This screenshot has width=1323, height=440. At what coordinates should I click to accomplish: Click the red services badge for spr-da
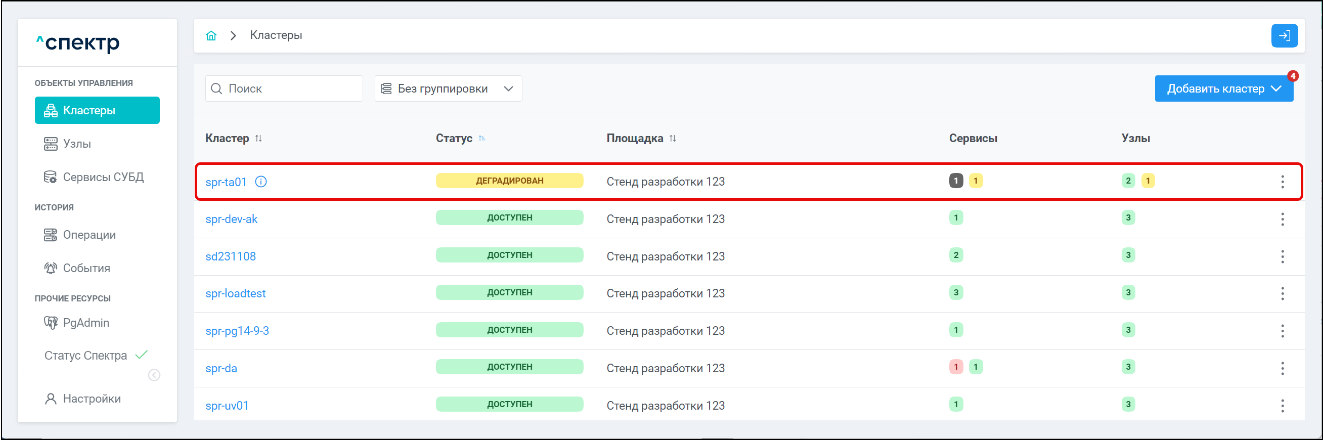point(957,368)
